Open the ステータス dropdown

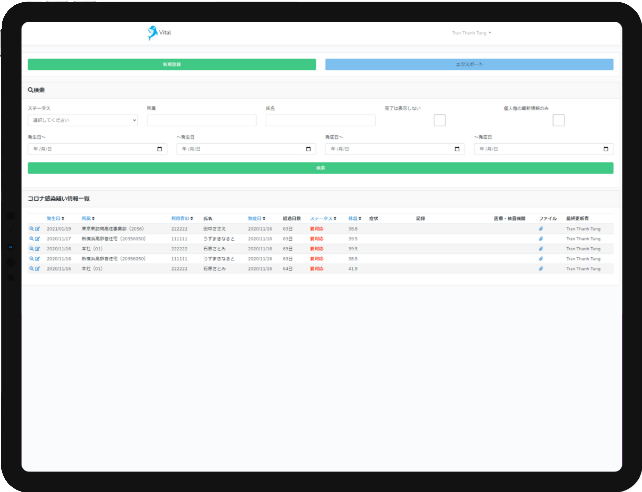(82, 120)
